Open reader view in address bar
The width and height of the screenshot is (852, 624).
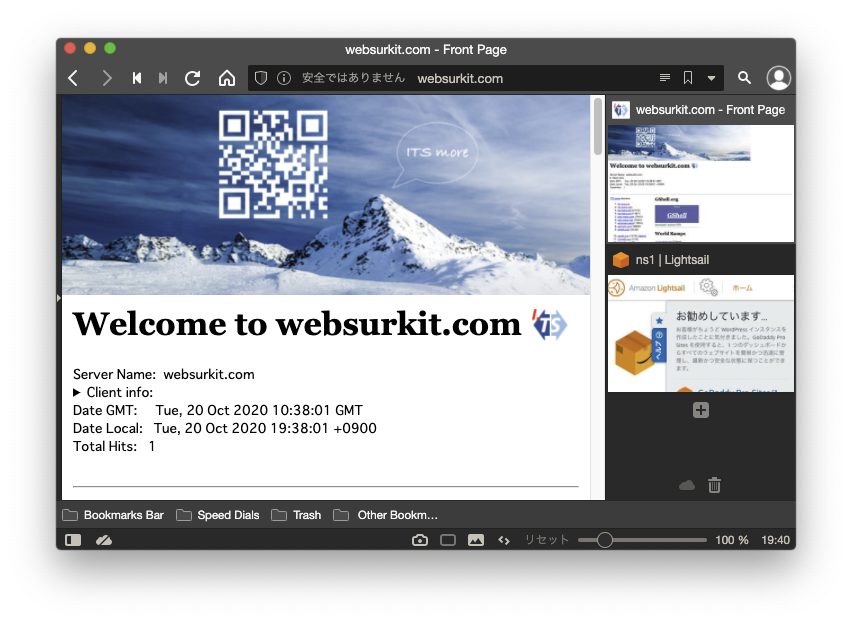coord(665,78)
